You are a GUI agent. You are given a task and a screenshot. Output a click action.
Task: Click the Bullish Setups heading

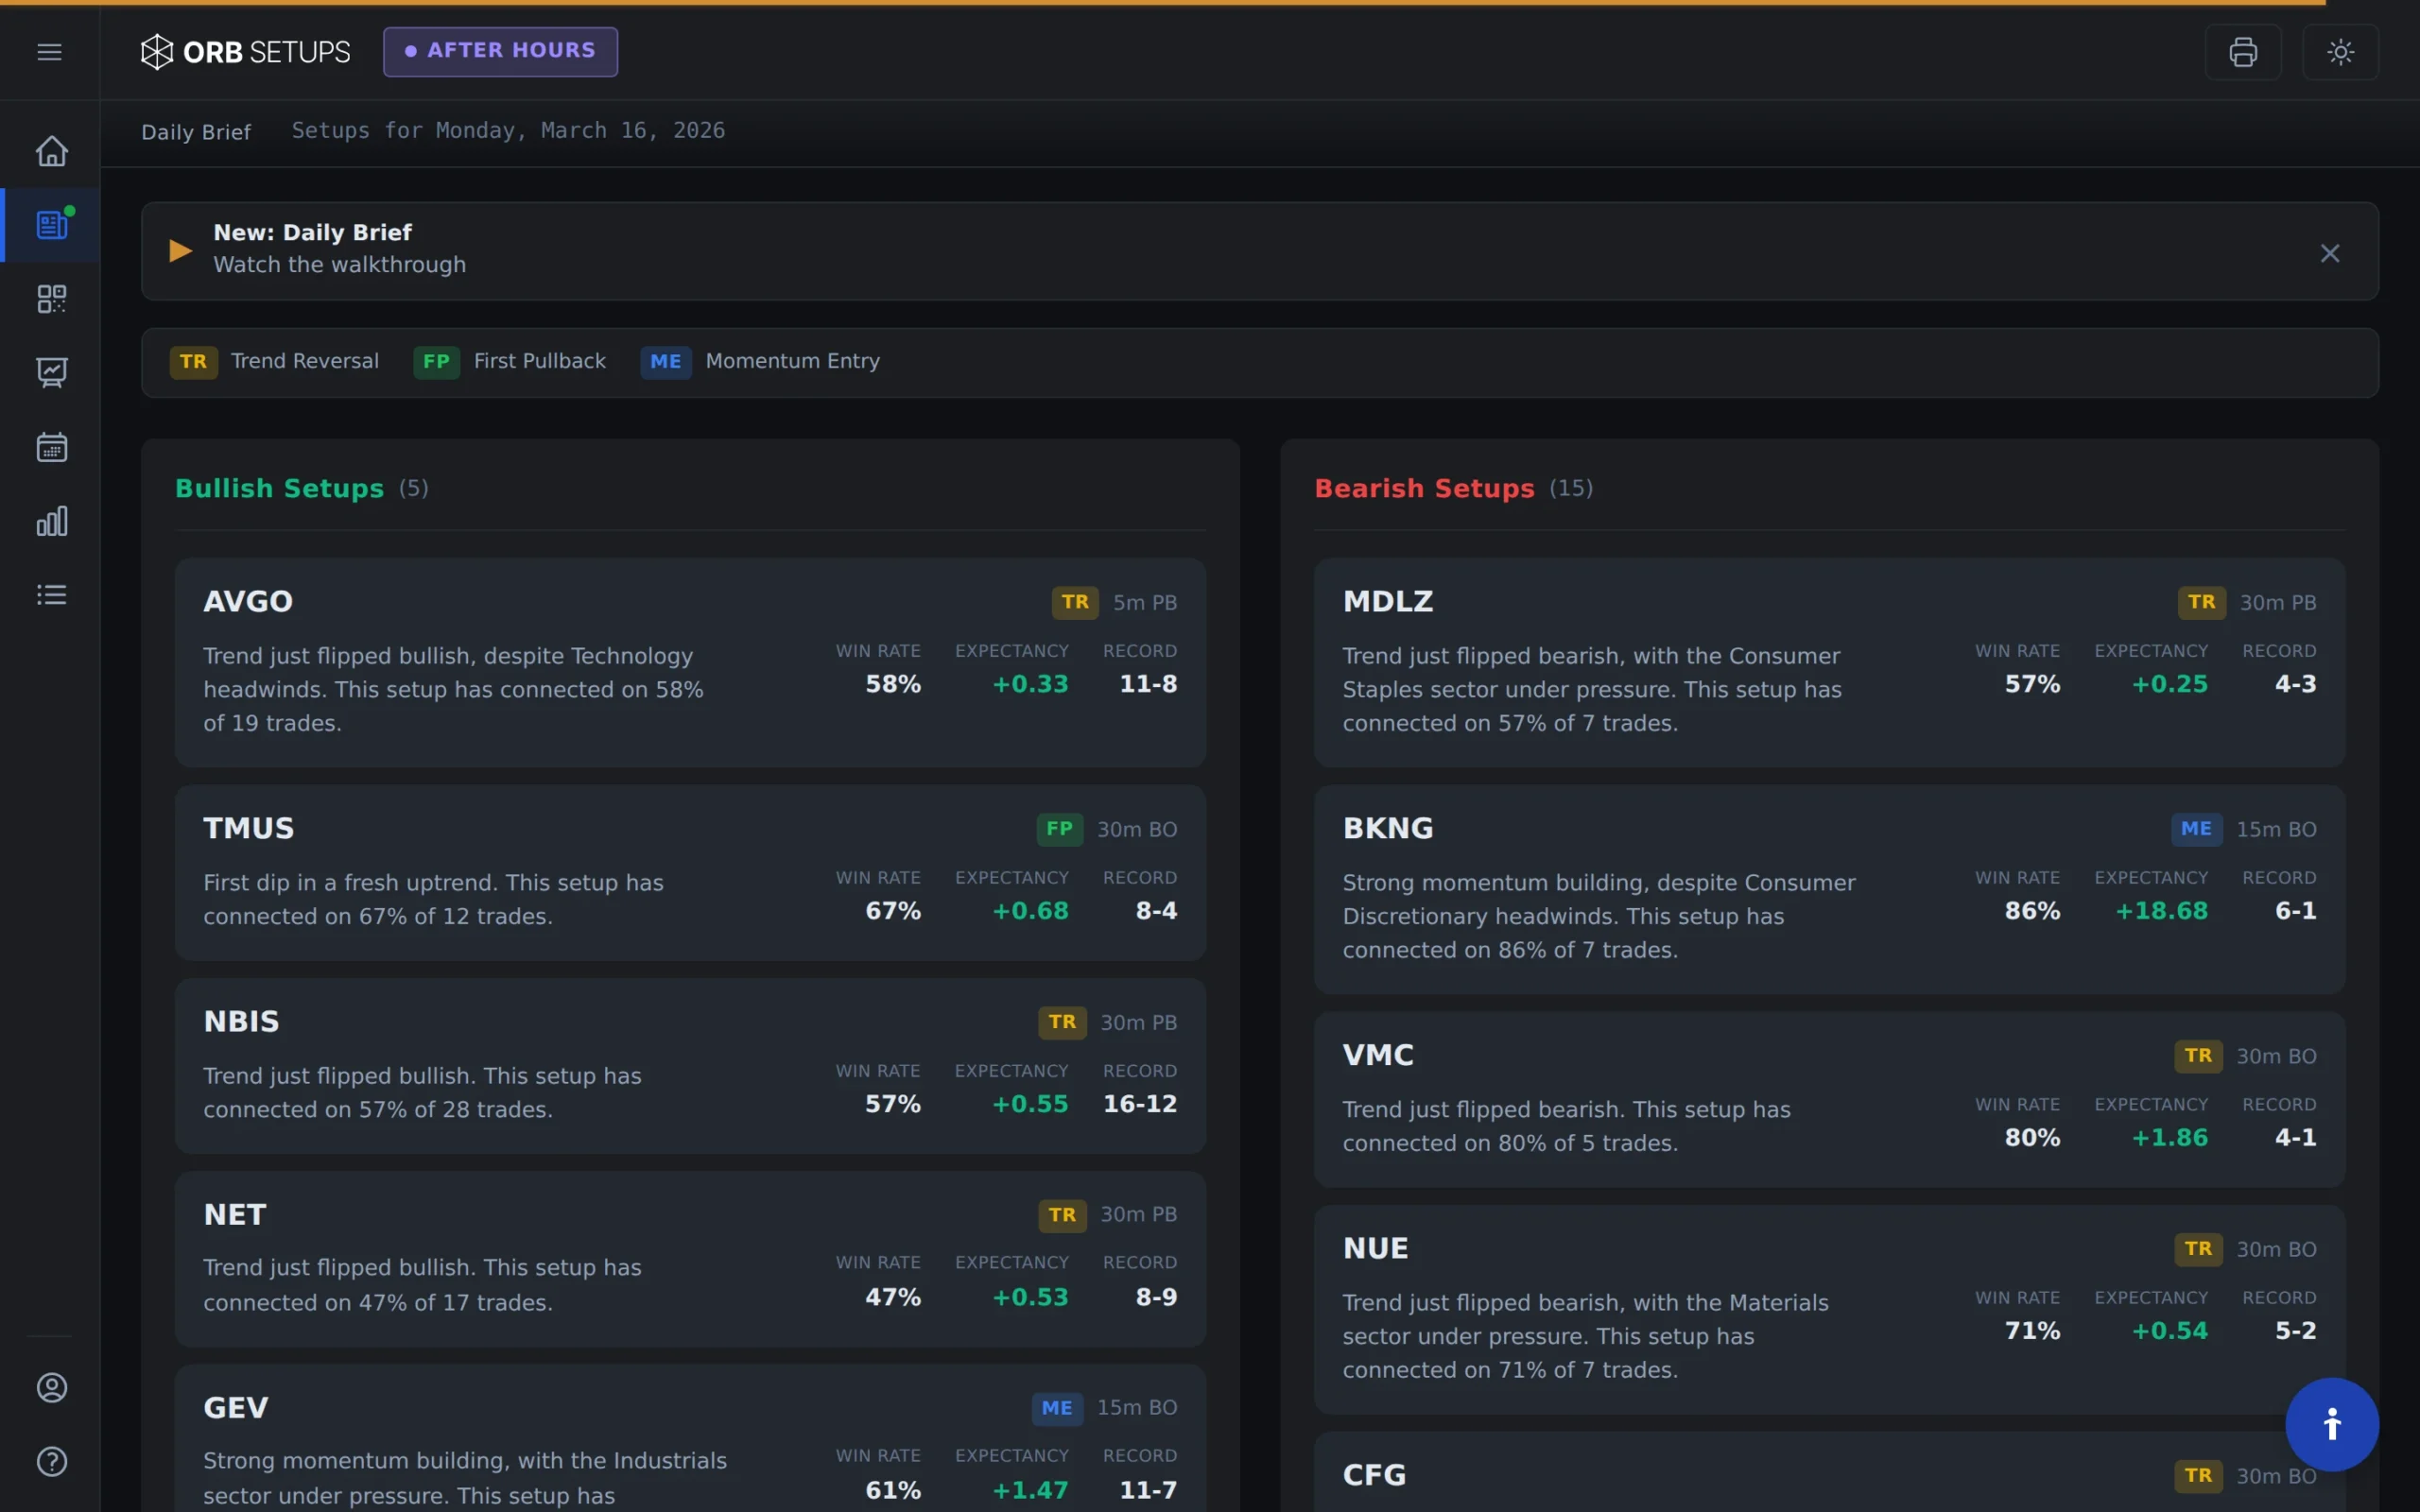[x=279, y=488]
